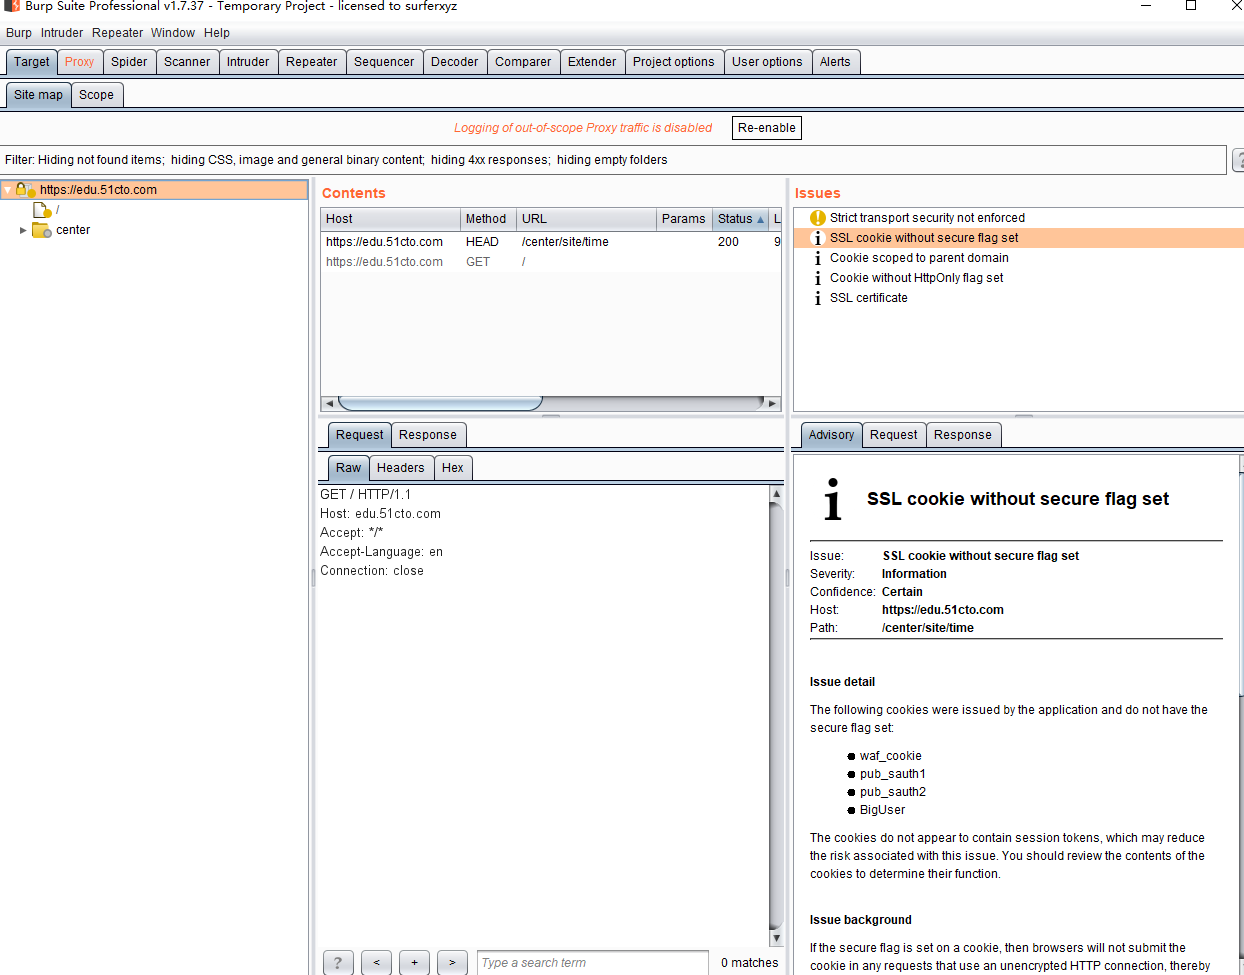Open the User options tab
Screen dimensions: 1244x975
coord(767,62)
